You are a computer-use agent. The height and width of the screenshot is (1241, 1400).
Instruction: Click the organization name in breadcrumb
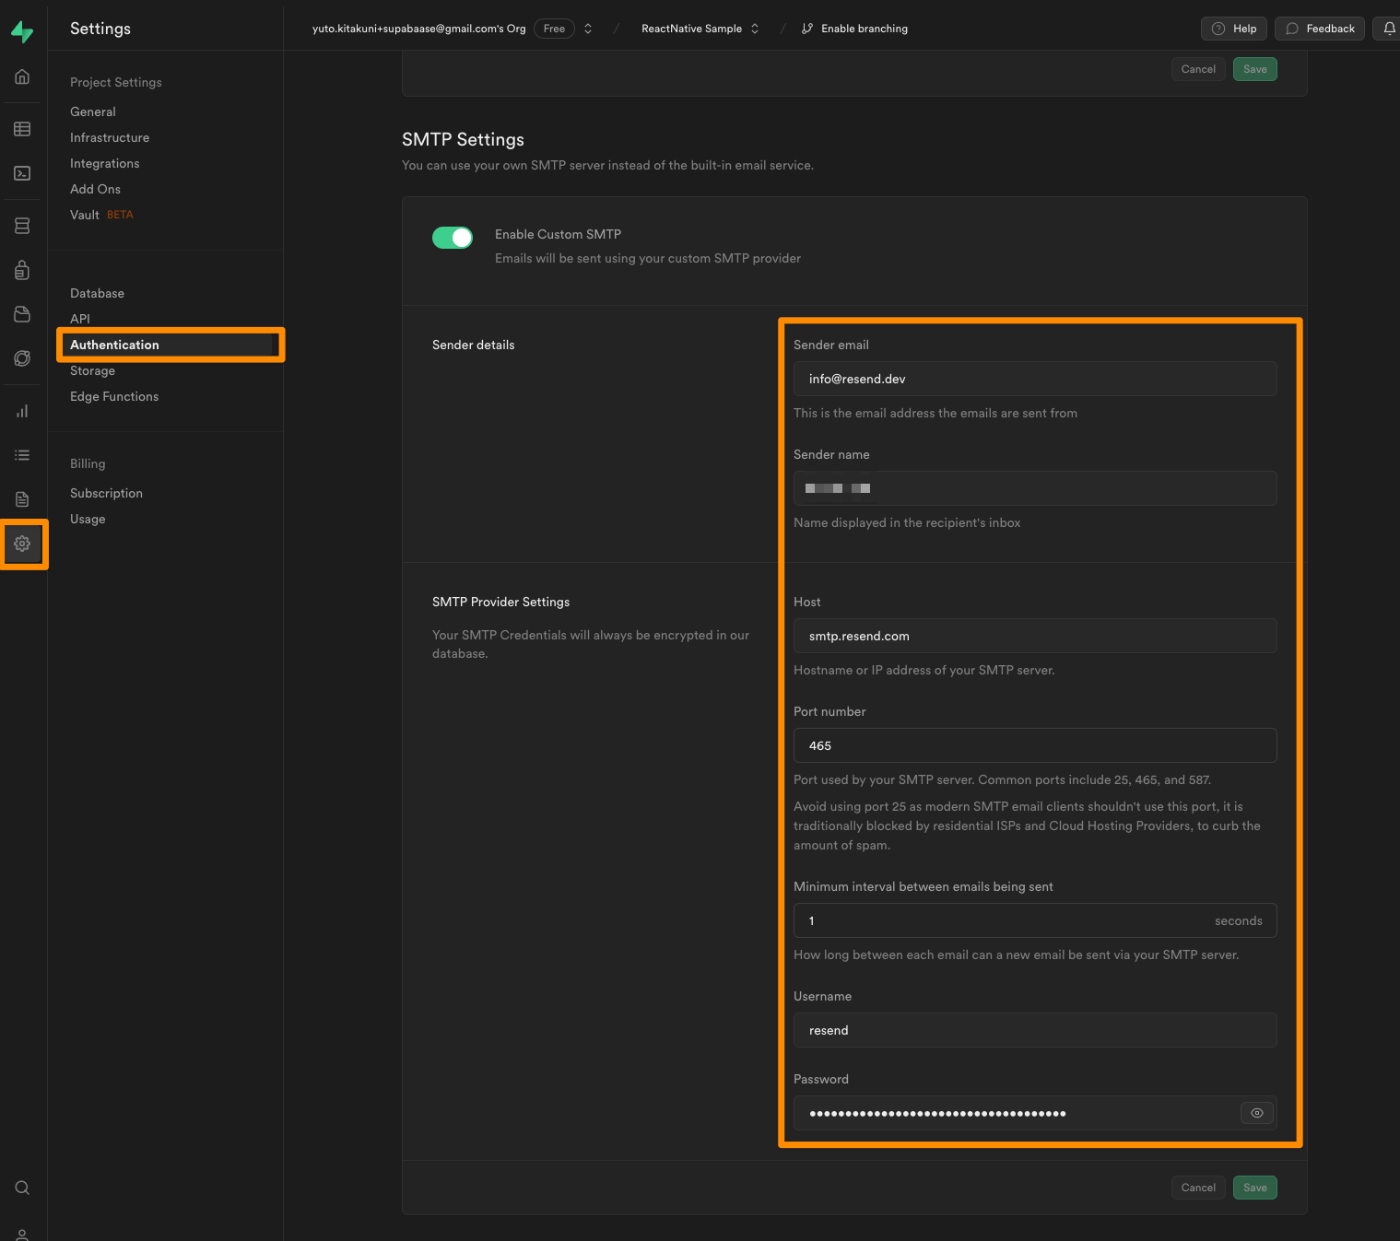pos(419,28)
